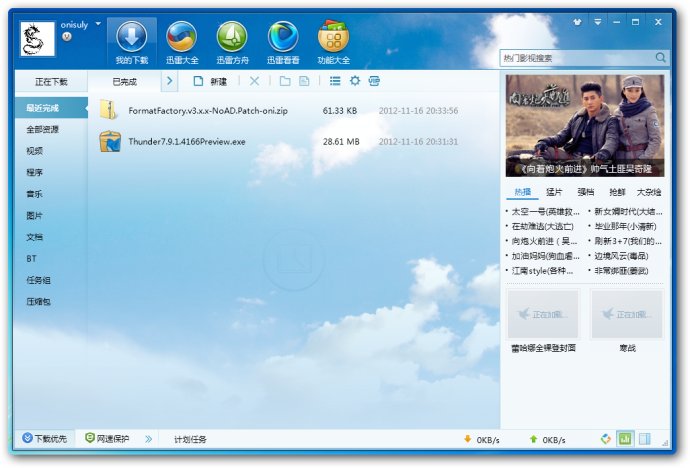Open 迅雷看看 video player icon
The image size is (690, 468).
point(283,43)
